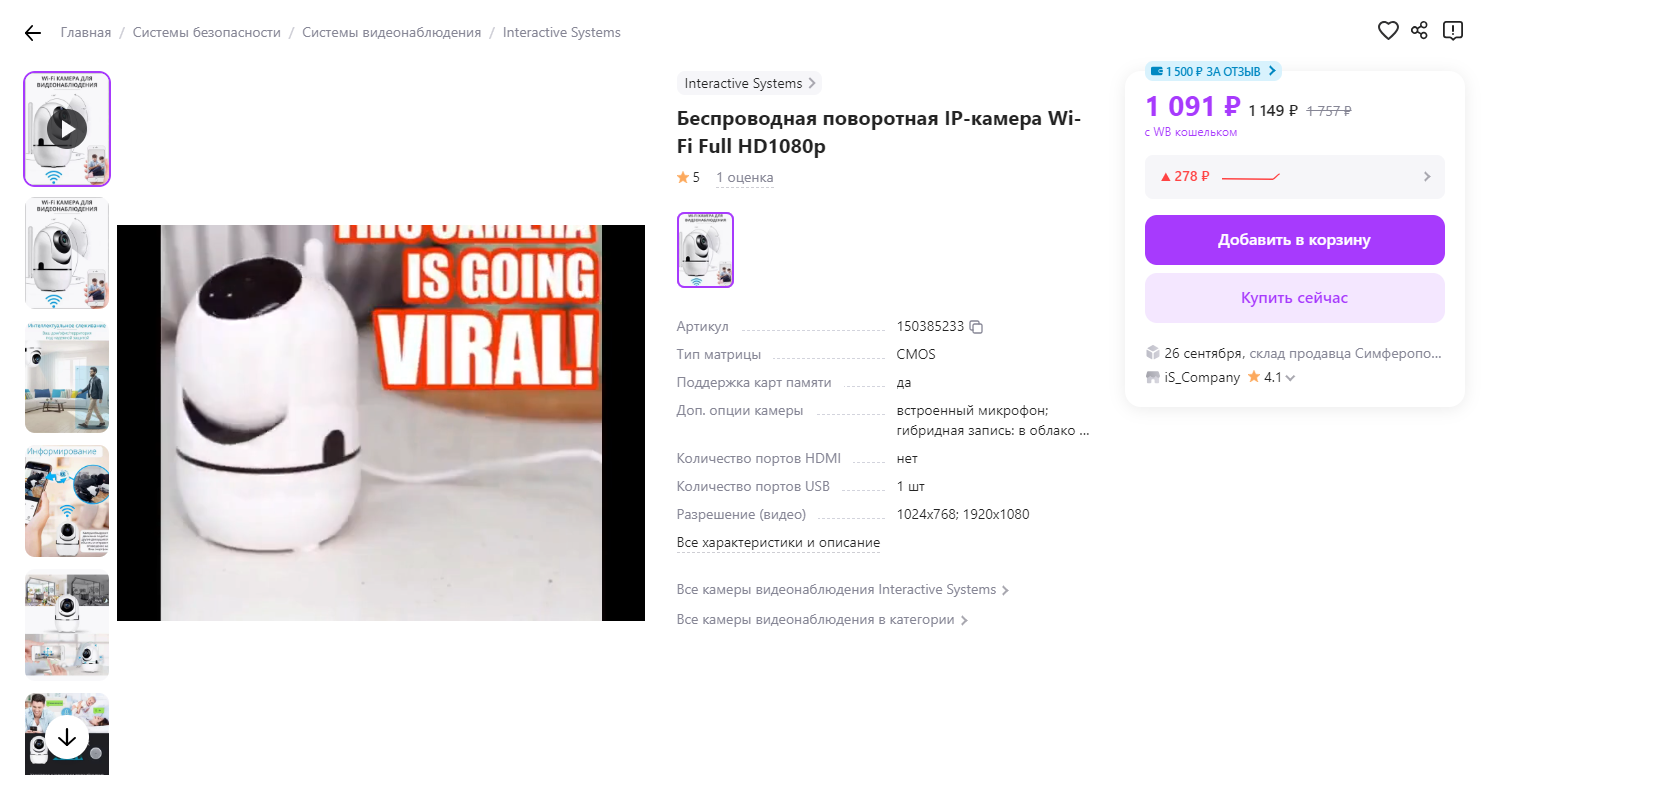Click the report complaint icon
This screenshot has height=791, width=1653.
pyautogui.click(x=1453, y=31)
